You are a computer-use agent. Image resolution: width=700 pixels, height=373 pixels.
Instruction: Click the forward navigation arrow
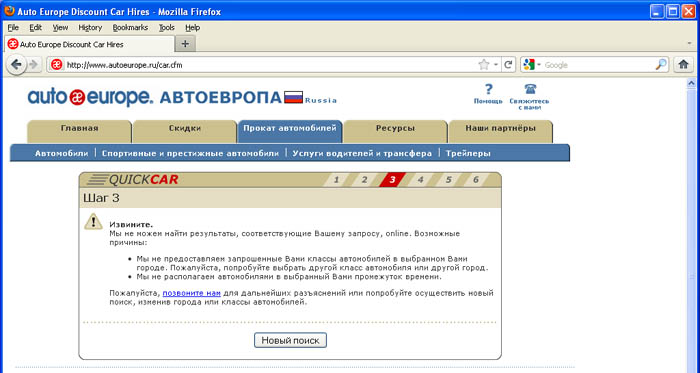click(x=33, y=65)
